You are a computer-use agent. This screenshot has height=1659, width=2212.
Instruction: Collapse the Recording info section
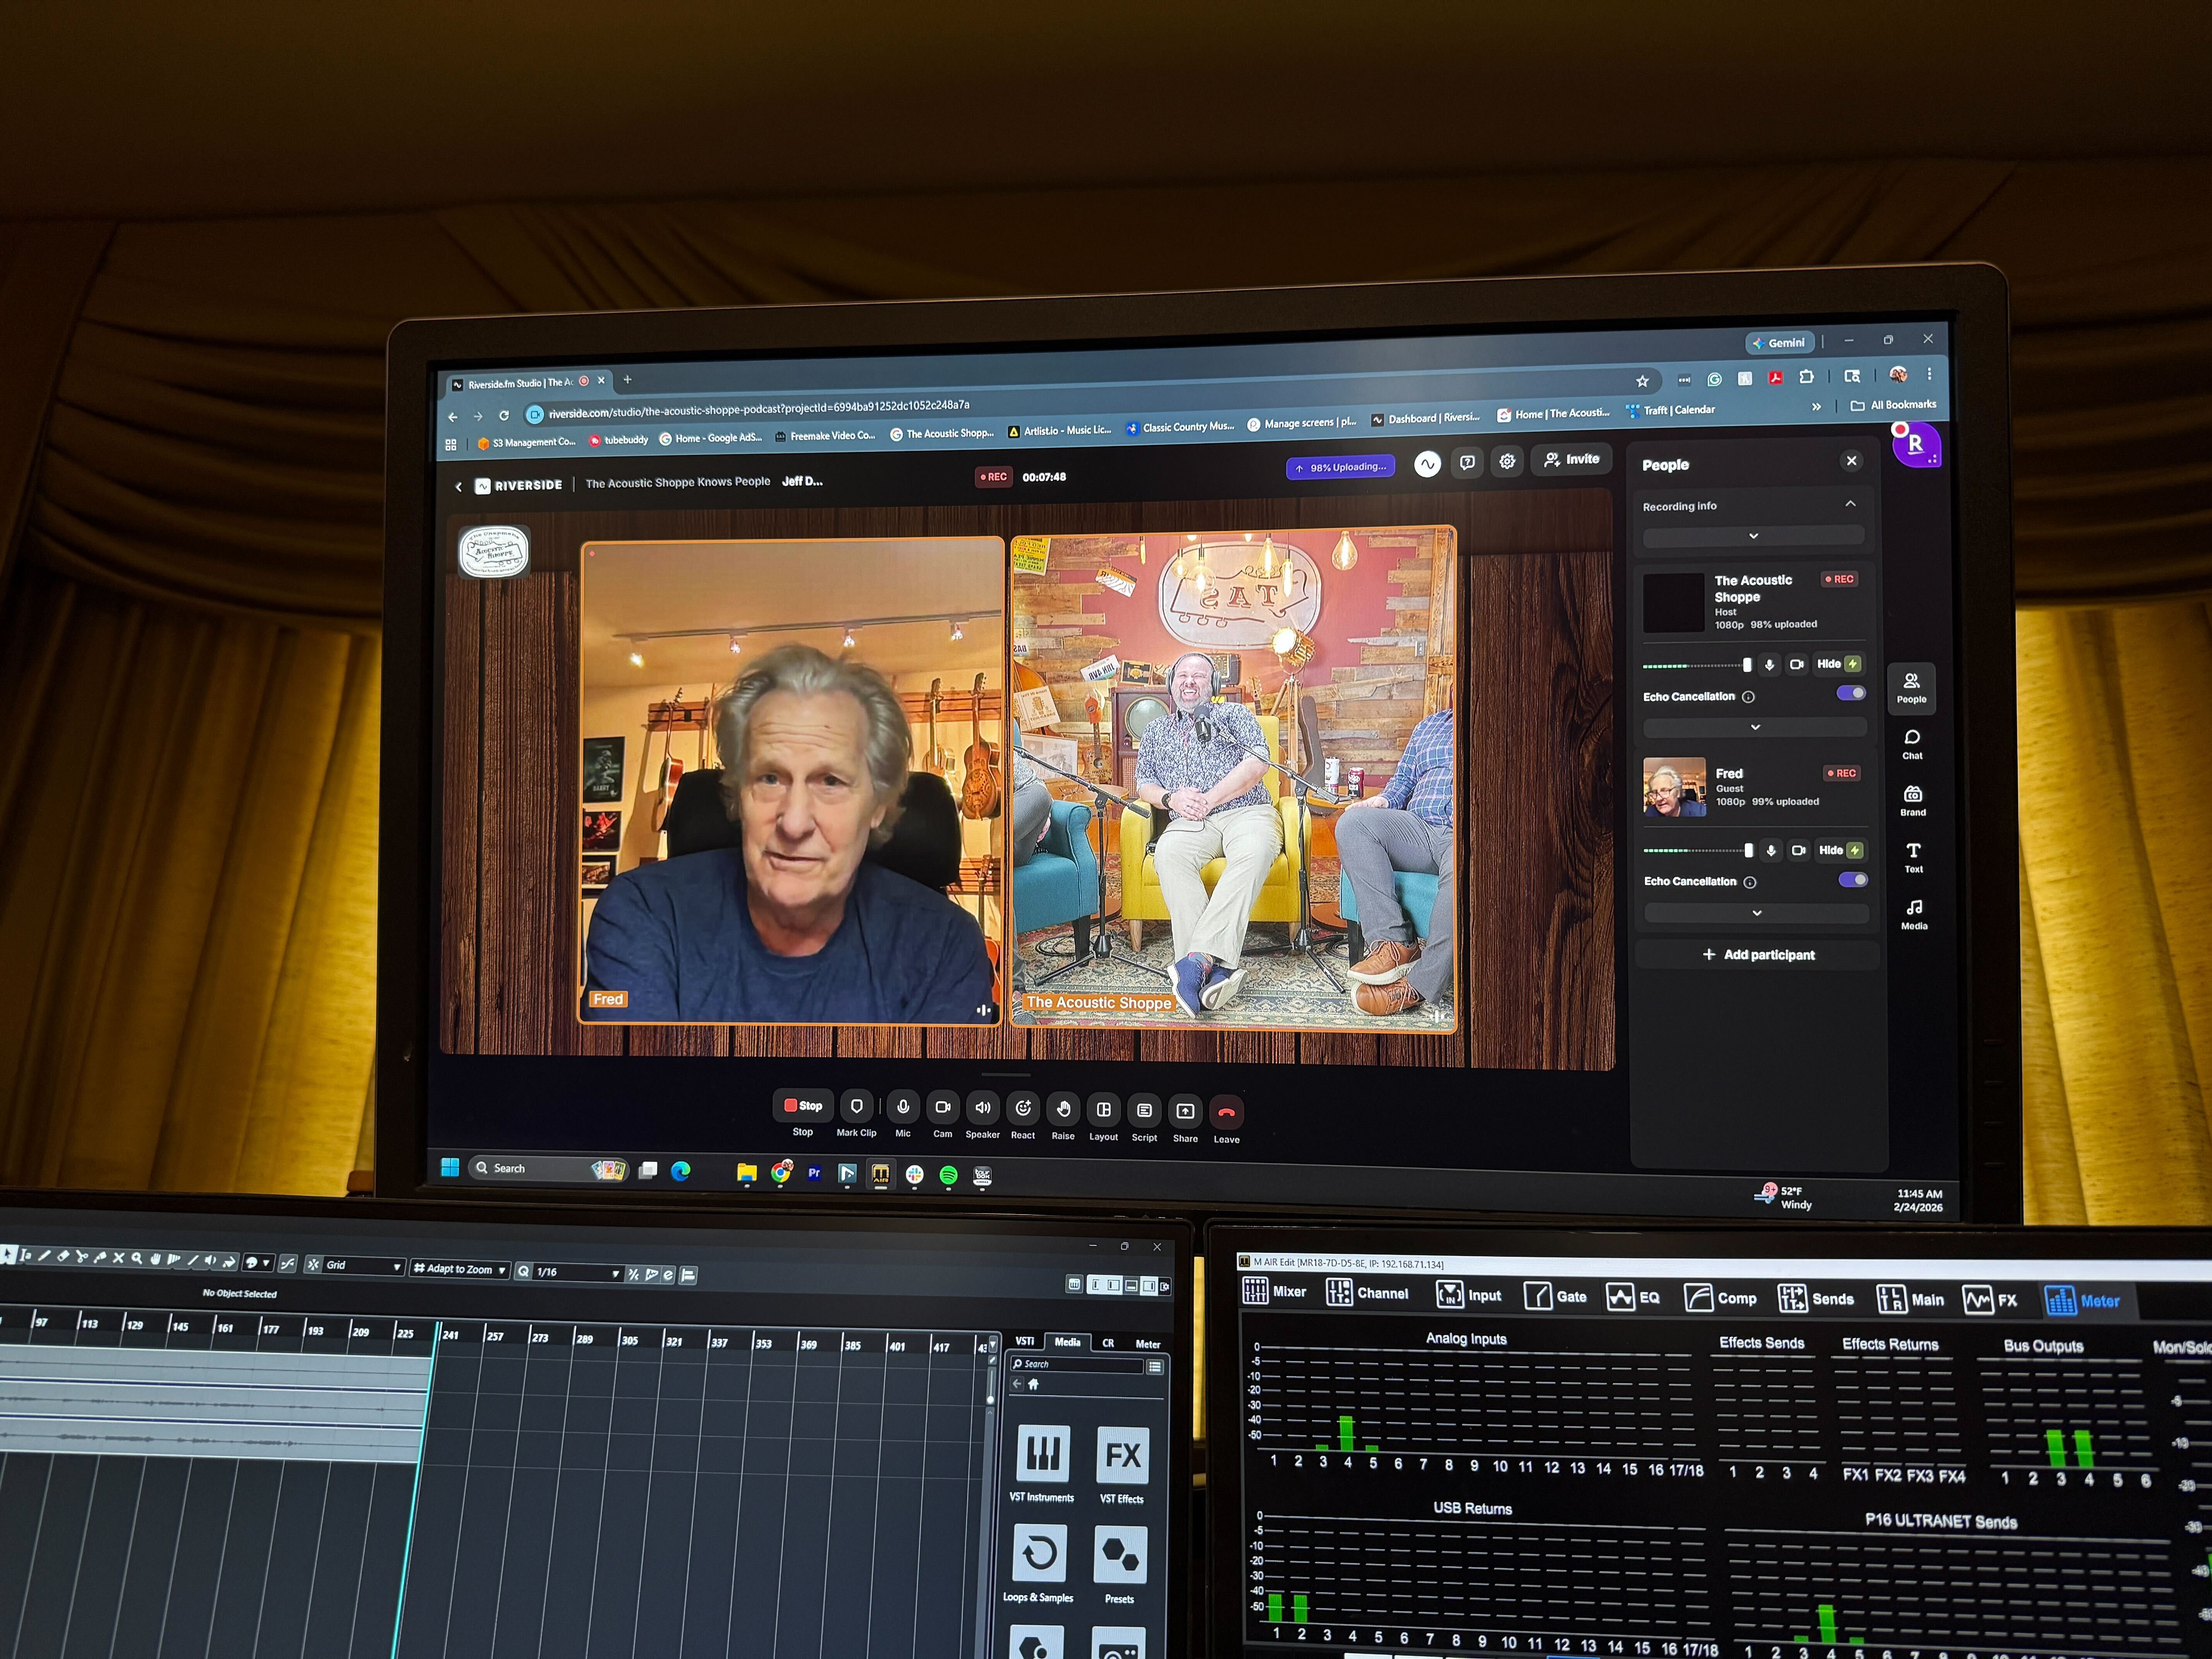click(1850, 504)
